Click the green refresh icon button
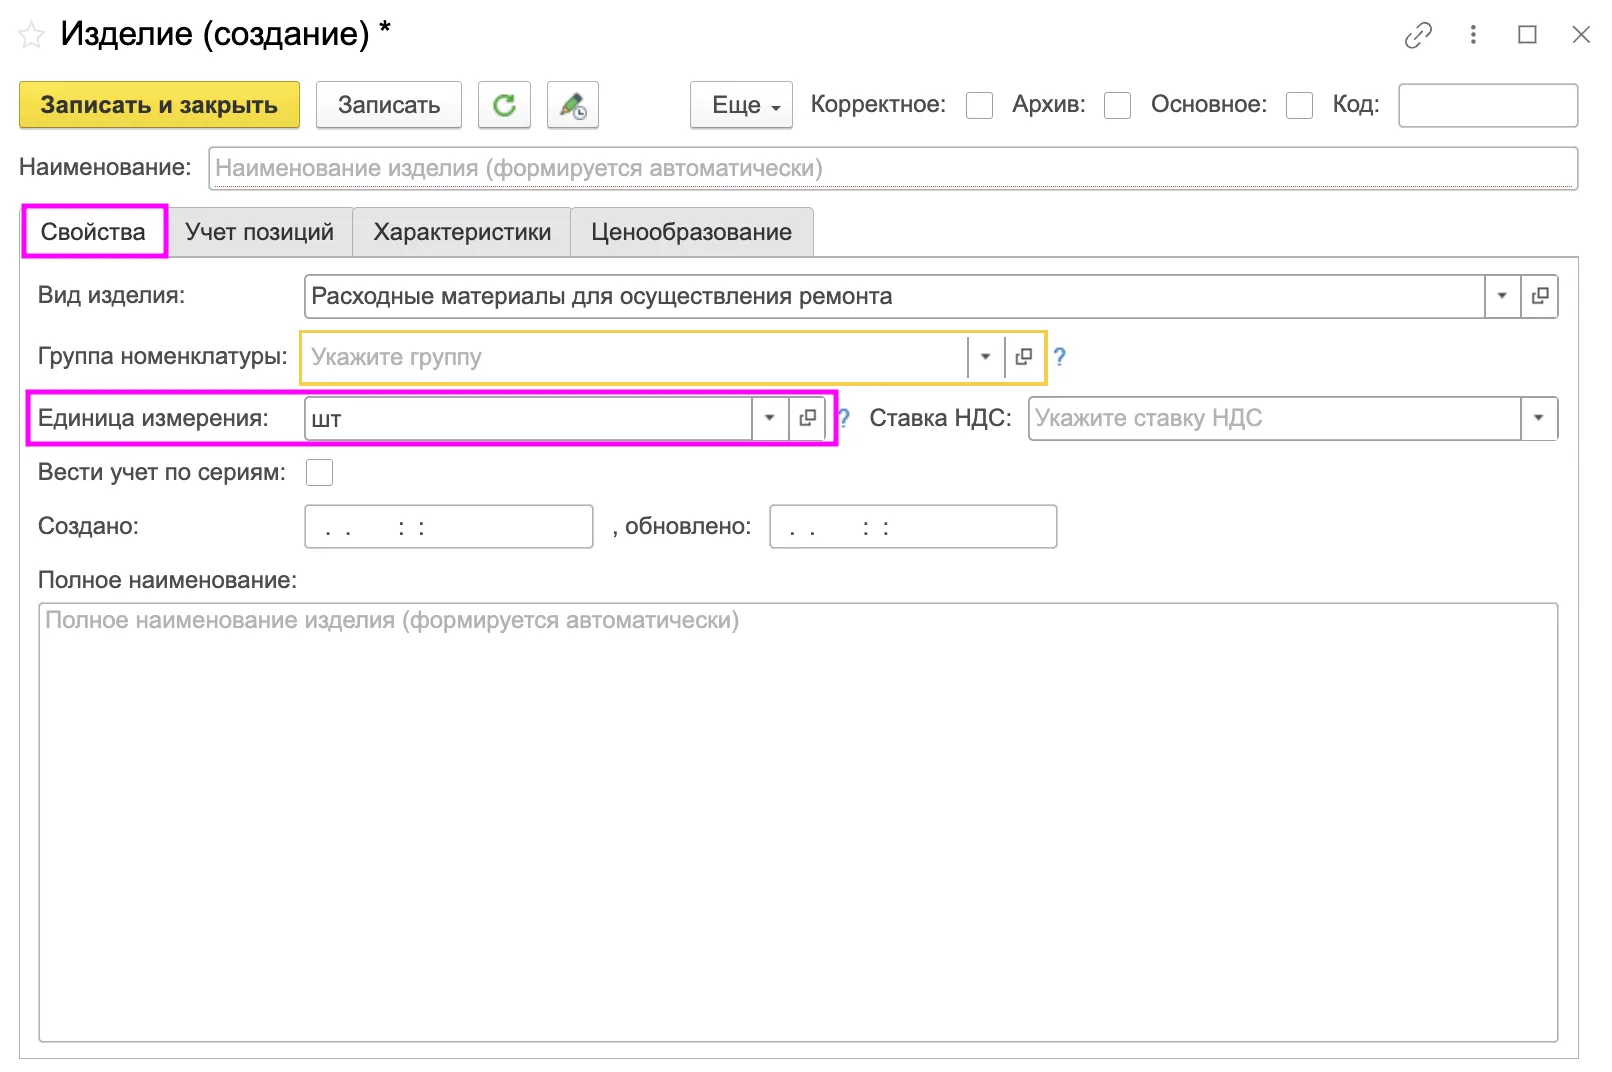The height and width of the screenshot is (1072, 1612). click(x=504, y=105)
